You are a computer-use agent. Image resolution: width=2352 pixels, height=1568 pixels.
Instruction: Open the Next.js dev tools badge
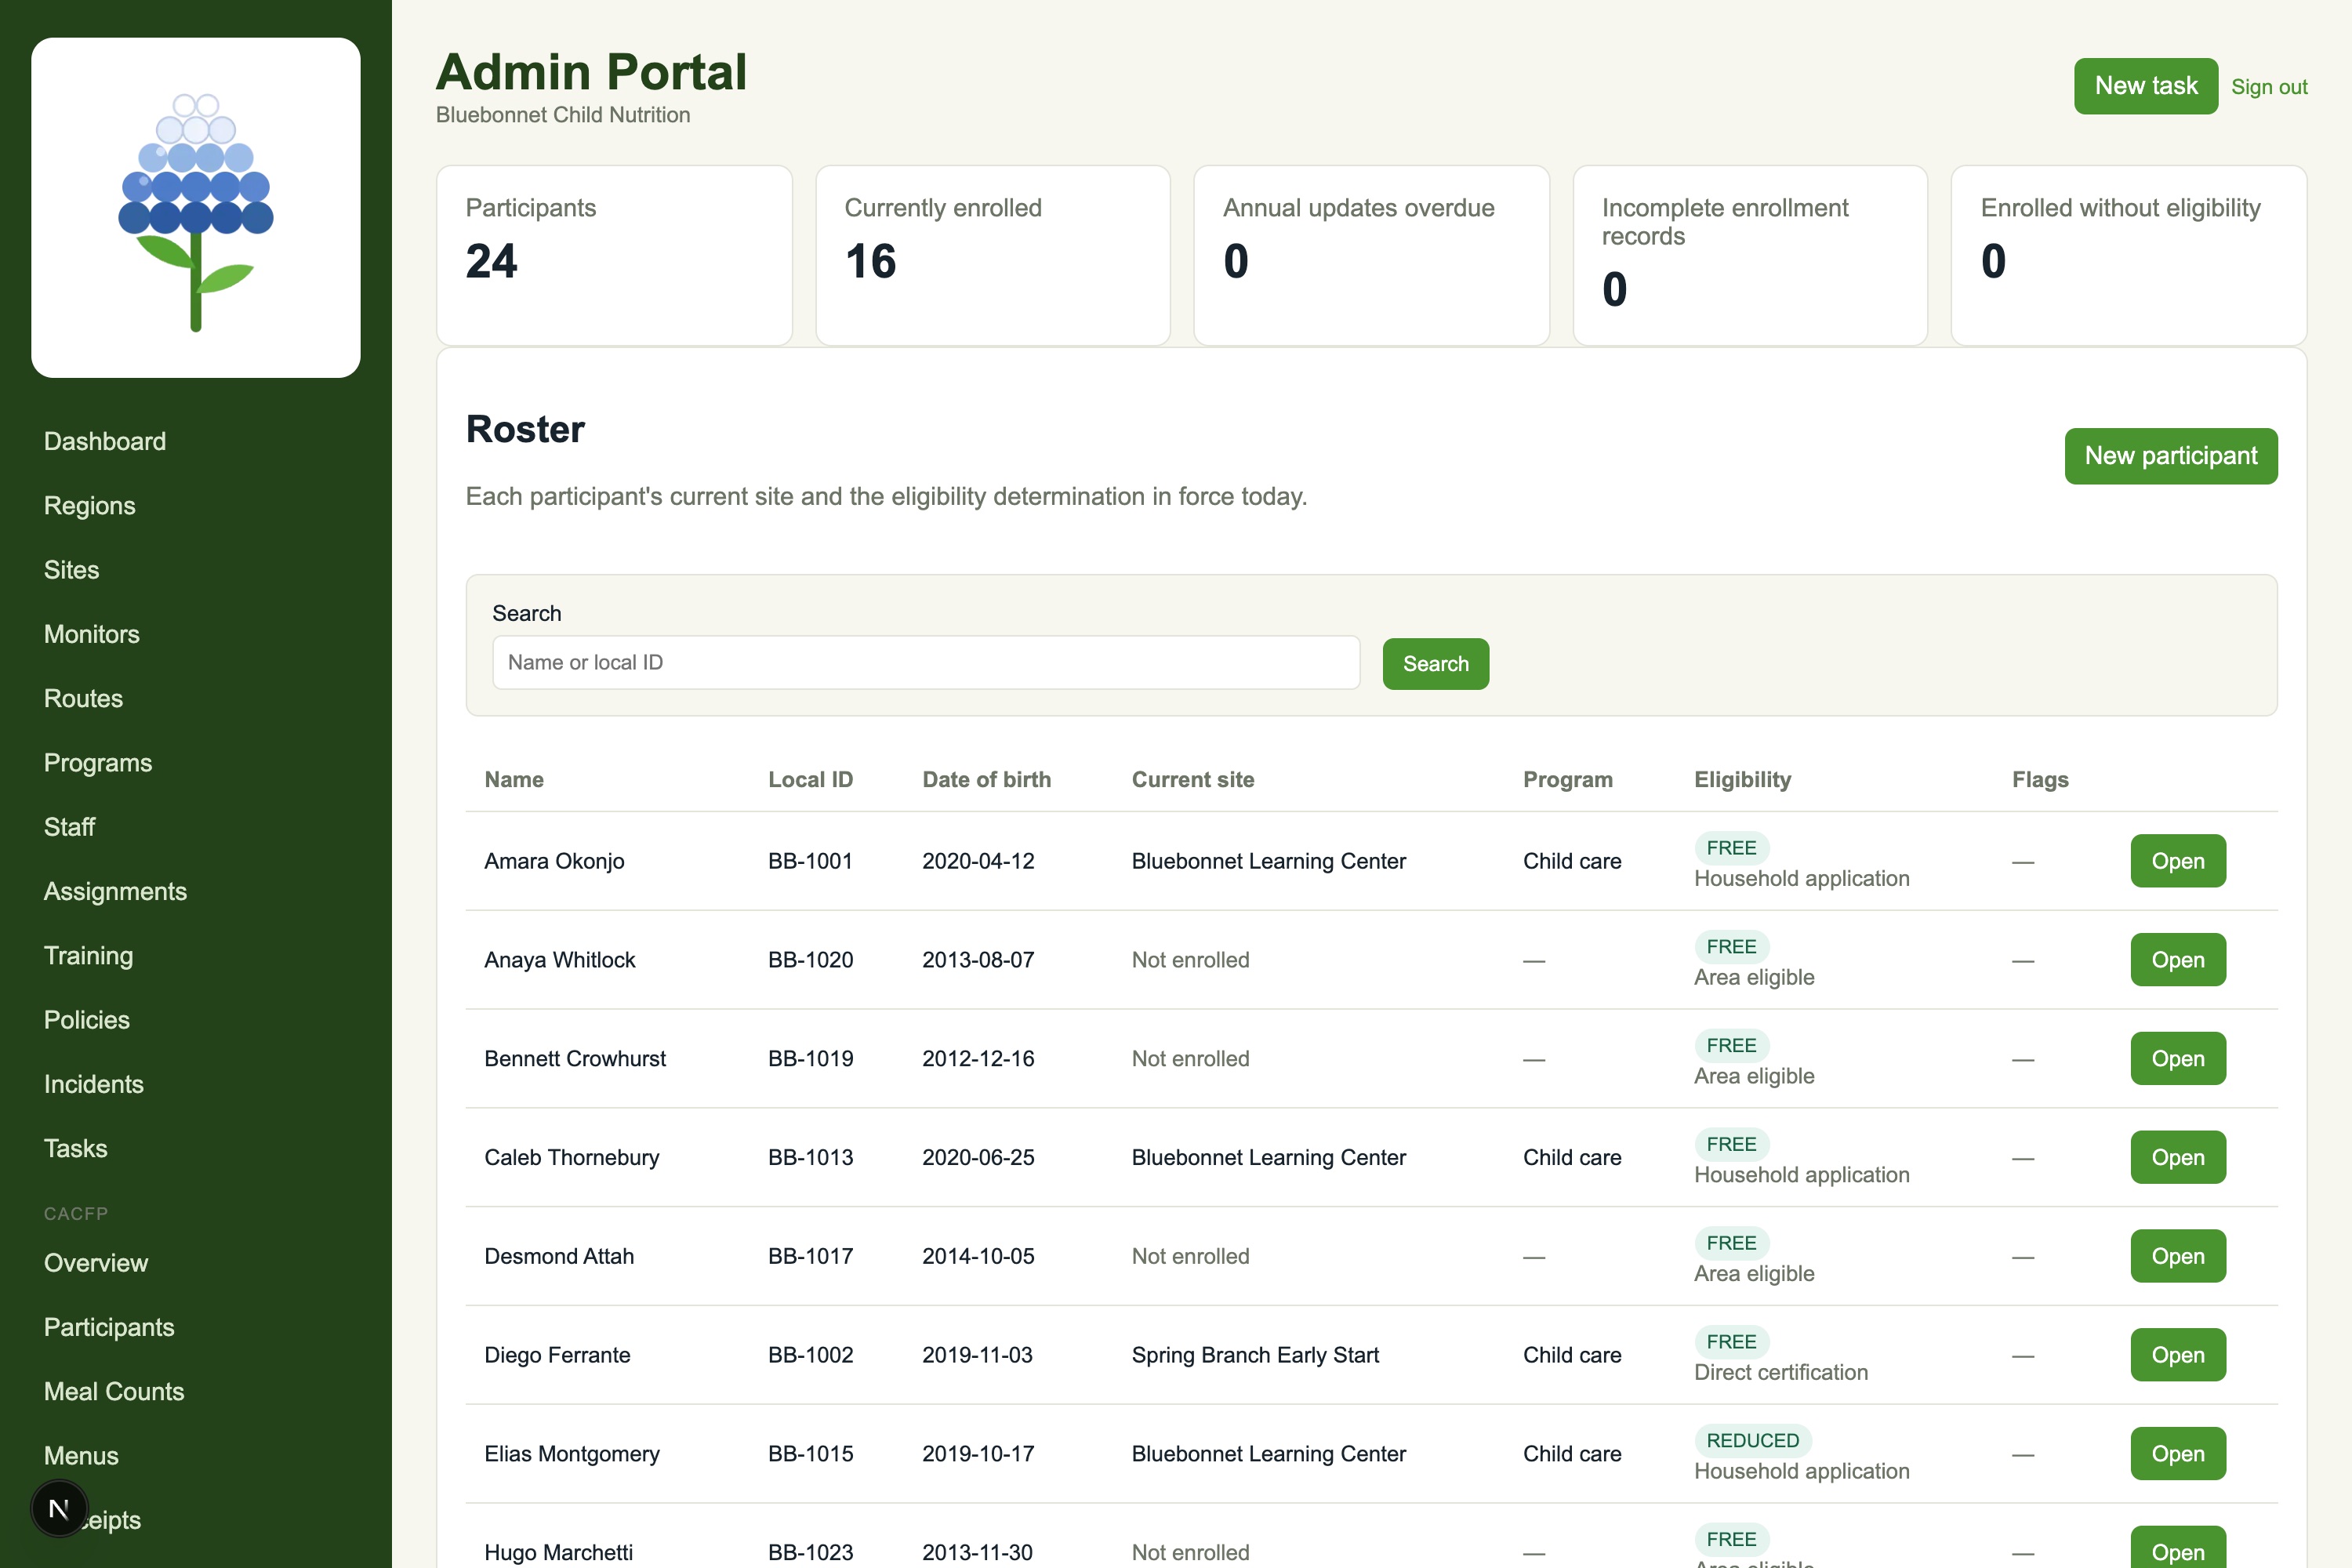coord(59,1508)
